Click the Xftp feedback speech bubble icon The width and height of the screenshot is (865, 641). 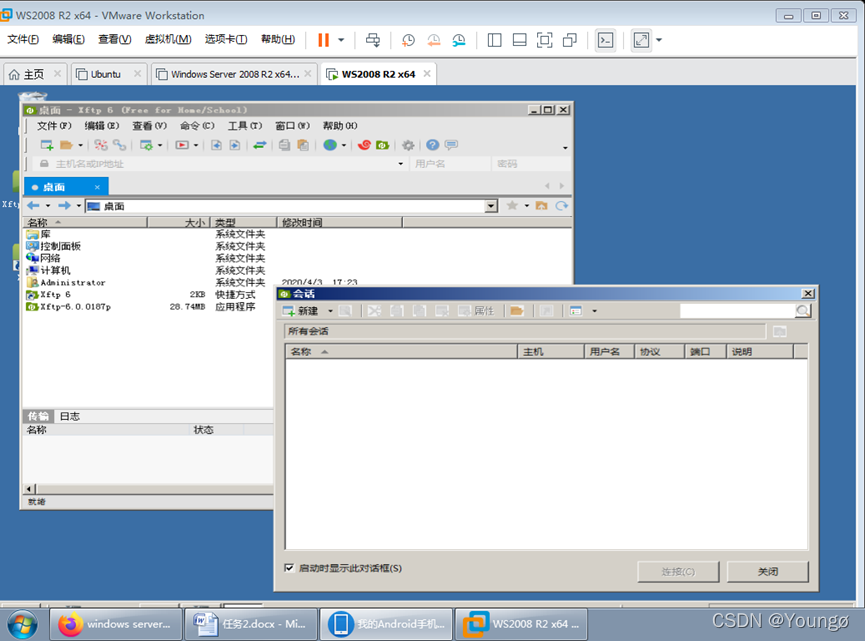tap(451, 145)
